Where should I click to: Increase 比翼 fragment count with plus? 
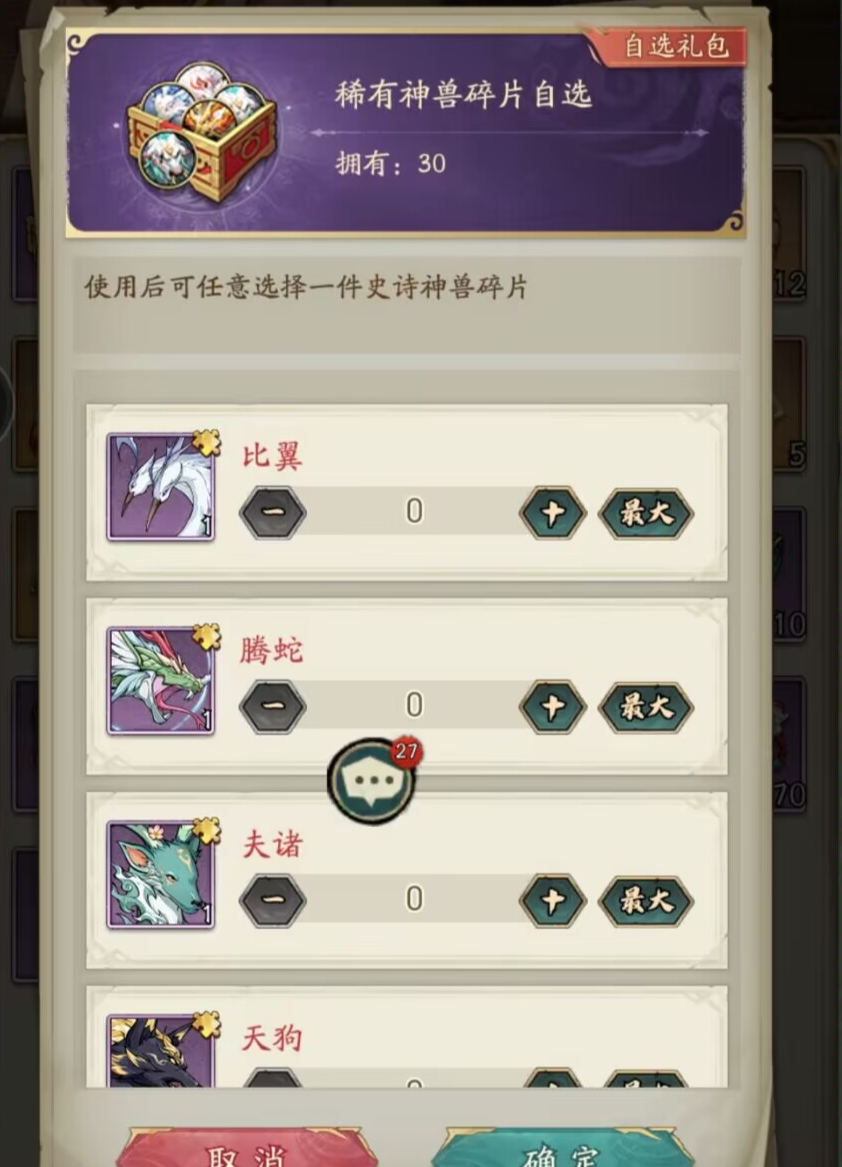pos(552,513)
